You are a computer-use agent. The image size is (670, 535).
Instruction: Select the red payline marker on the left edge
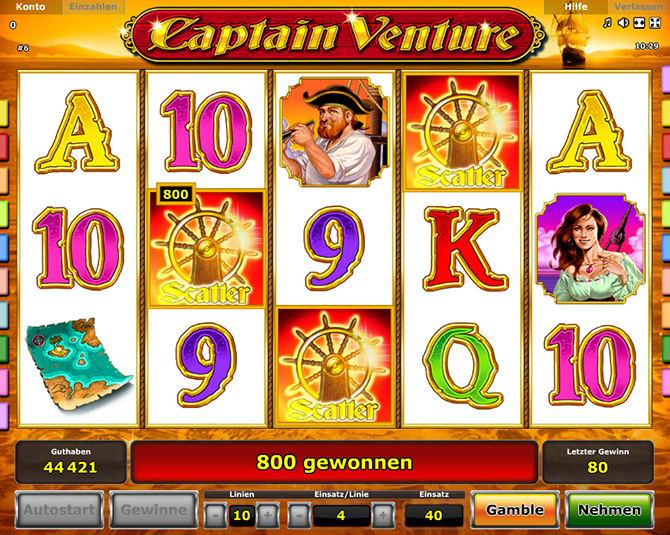tap(3, 147)
